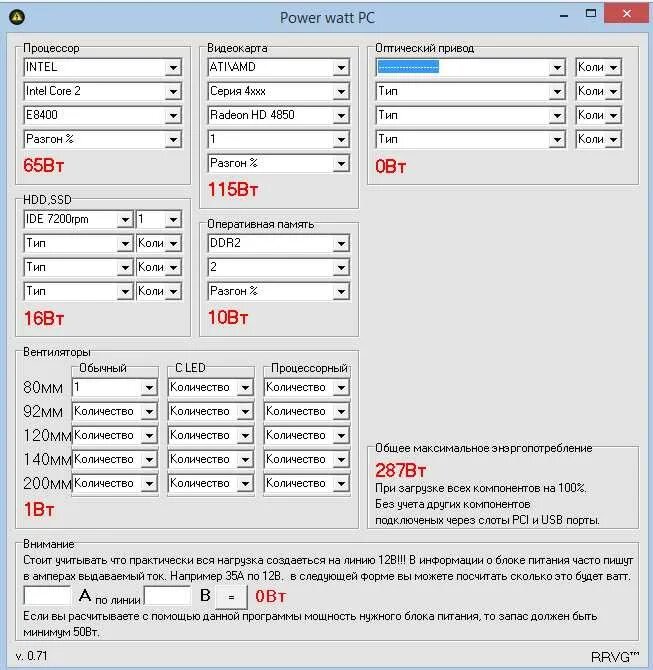
Task: Click the = calculate button
Action: [x=231, y=597]
